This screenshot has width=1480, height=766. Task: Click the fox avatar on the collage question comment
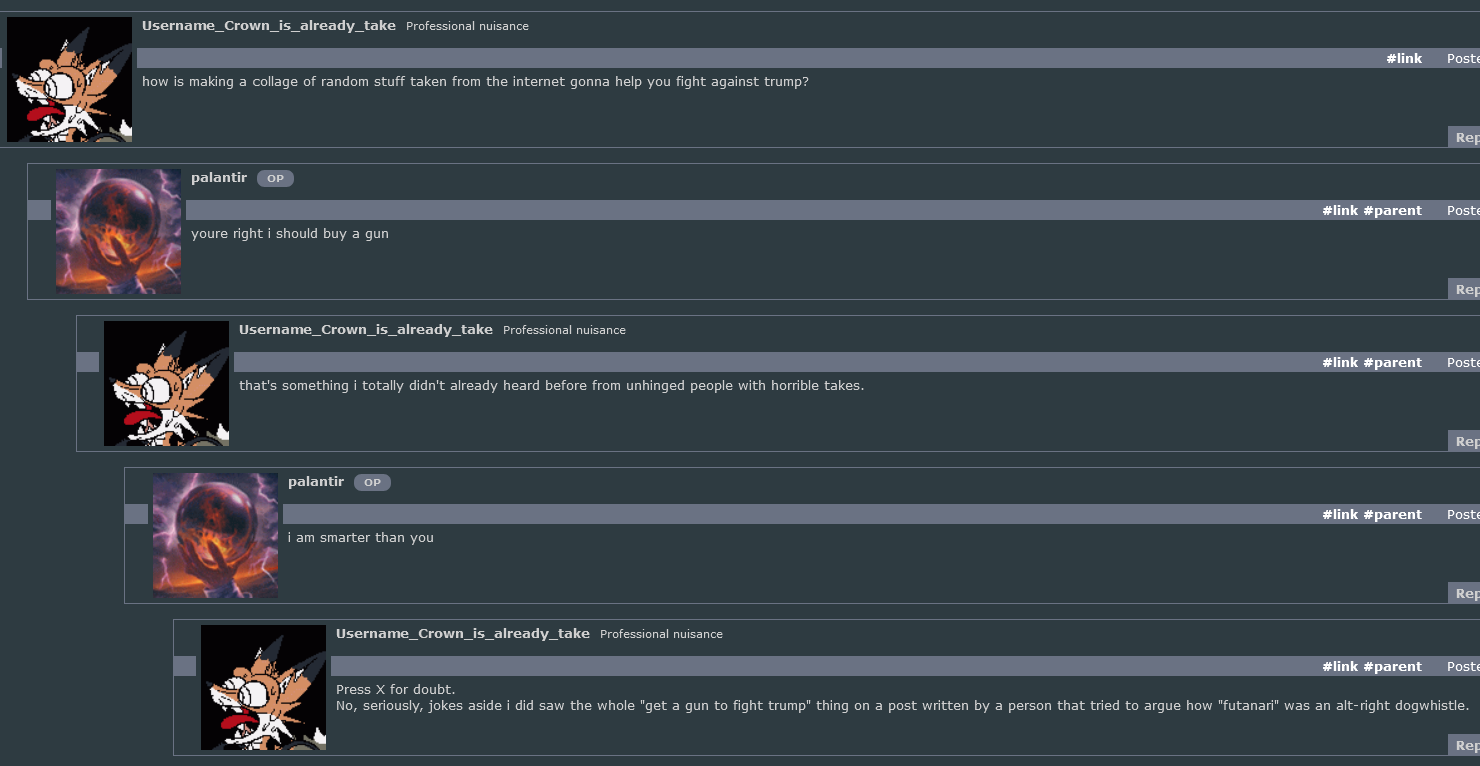coord(69,80)
